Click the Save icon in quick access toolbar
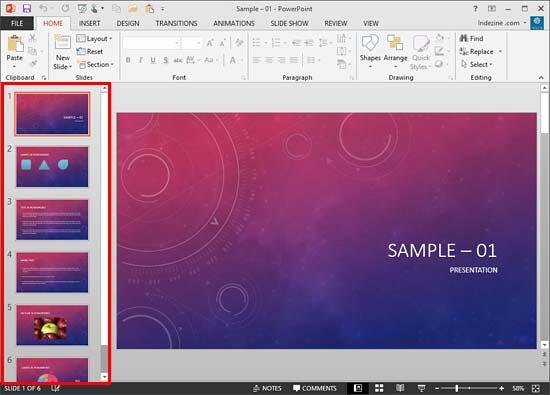550x395 pixels. (x=27, y=8)
